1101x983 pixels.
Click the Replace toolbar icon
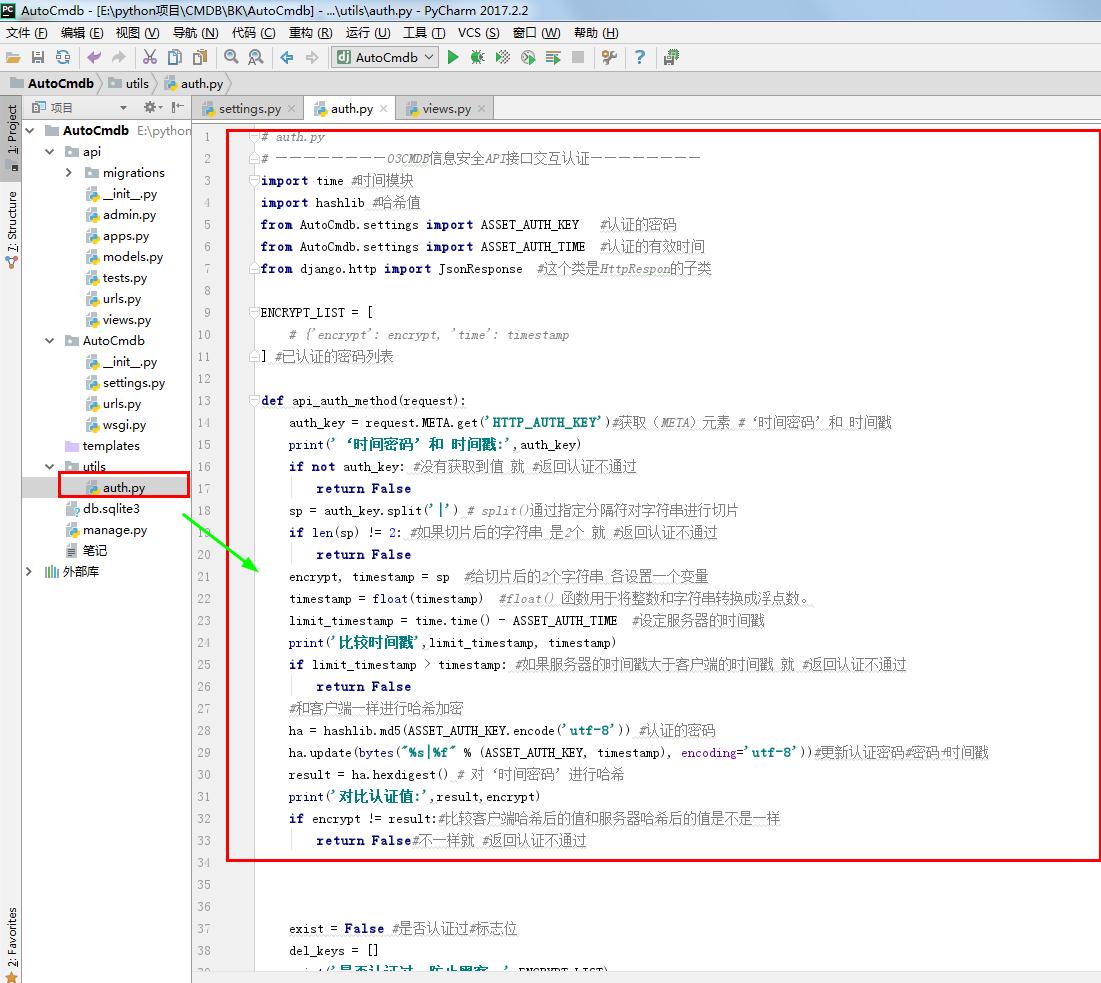256,58
